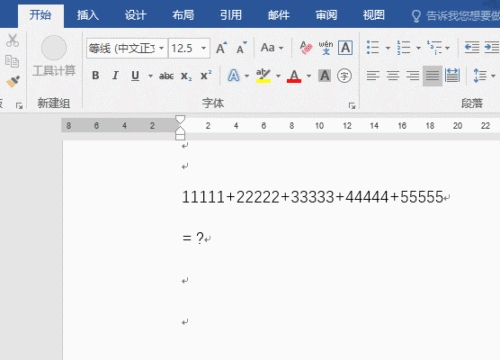500x360 pixels.
Task: Open Clipboard dialog launcher
Action: 19,106
